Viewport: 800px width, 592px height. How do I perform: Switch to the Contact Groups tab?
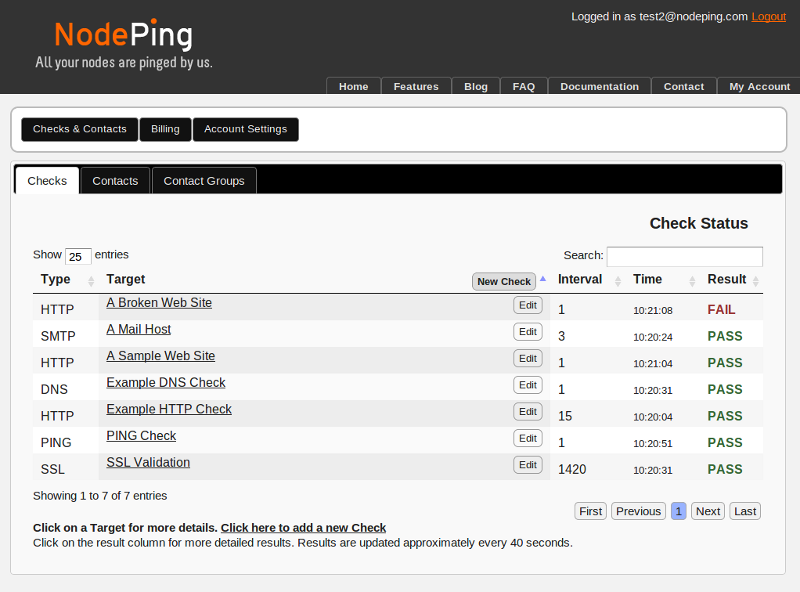coord(204,181)
